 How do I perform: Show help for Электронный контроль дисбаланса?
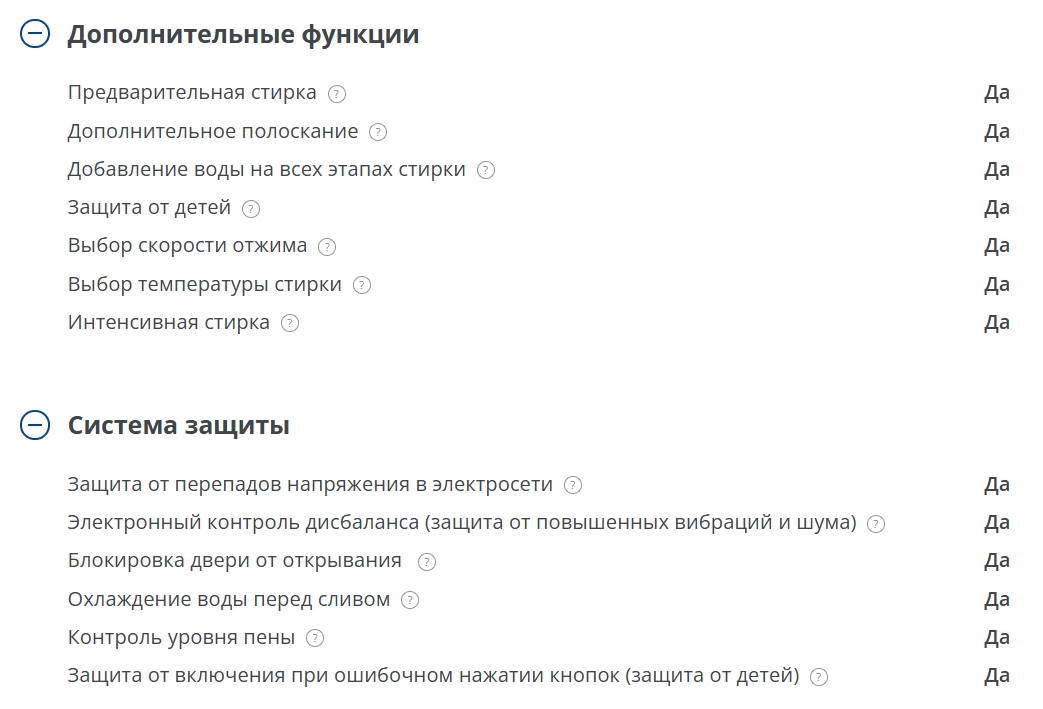point(876,524)
